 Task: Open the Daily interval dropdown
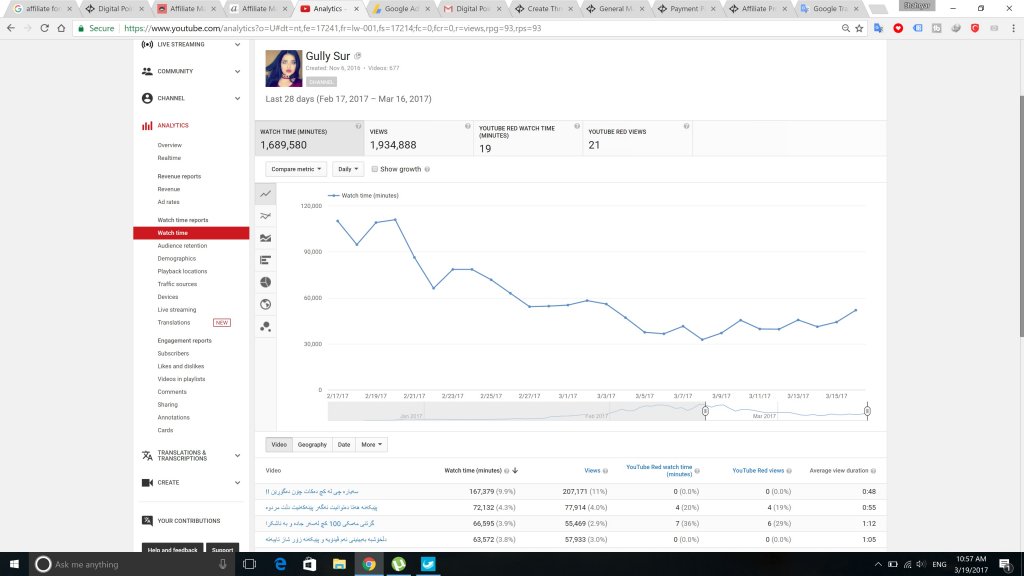point(348,170)
